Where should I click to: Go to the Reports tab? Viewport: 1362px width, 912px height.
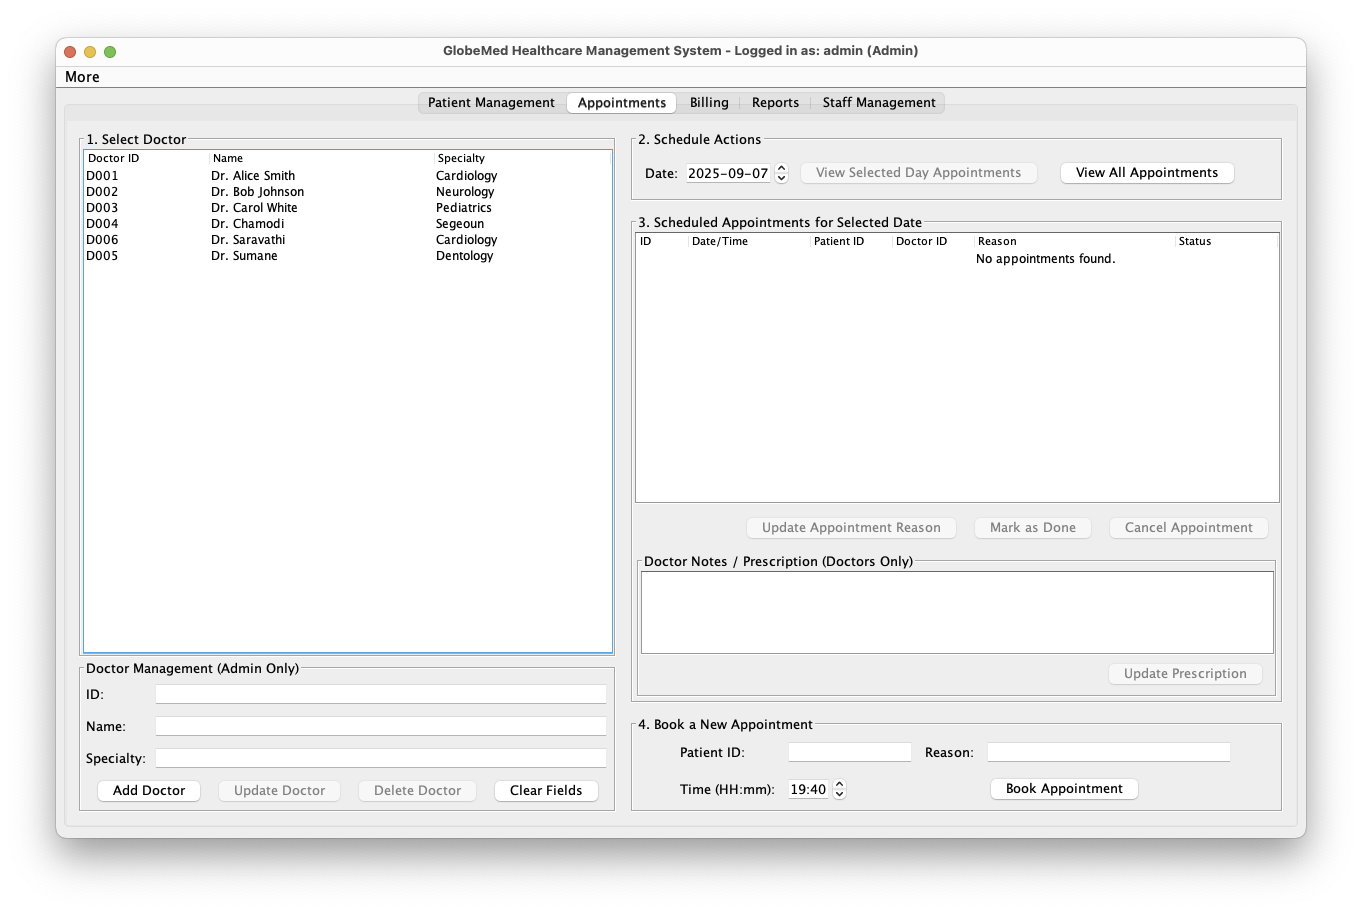(x=775, y=103)
